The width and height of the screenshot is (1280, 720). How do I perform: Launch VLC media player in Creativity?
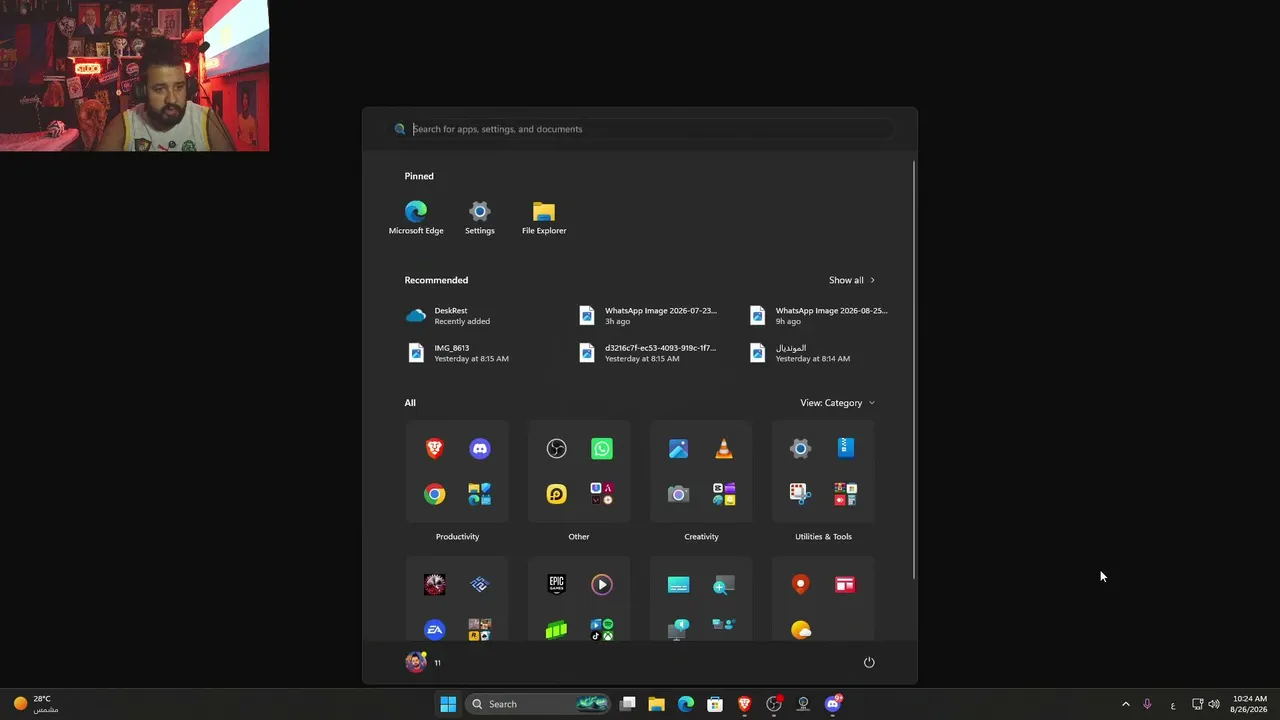click(724, 449)
